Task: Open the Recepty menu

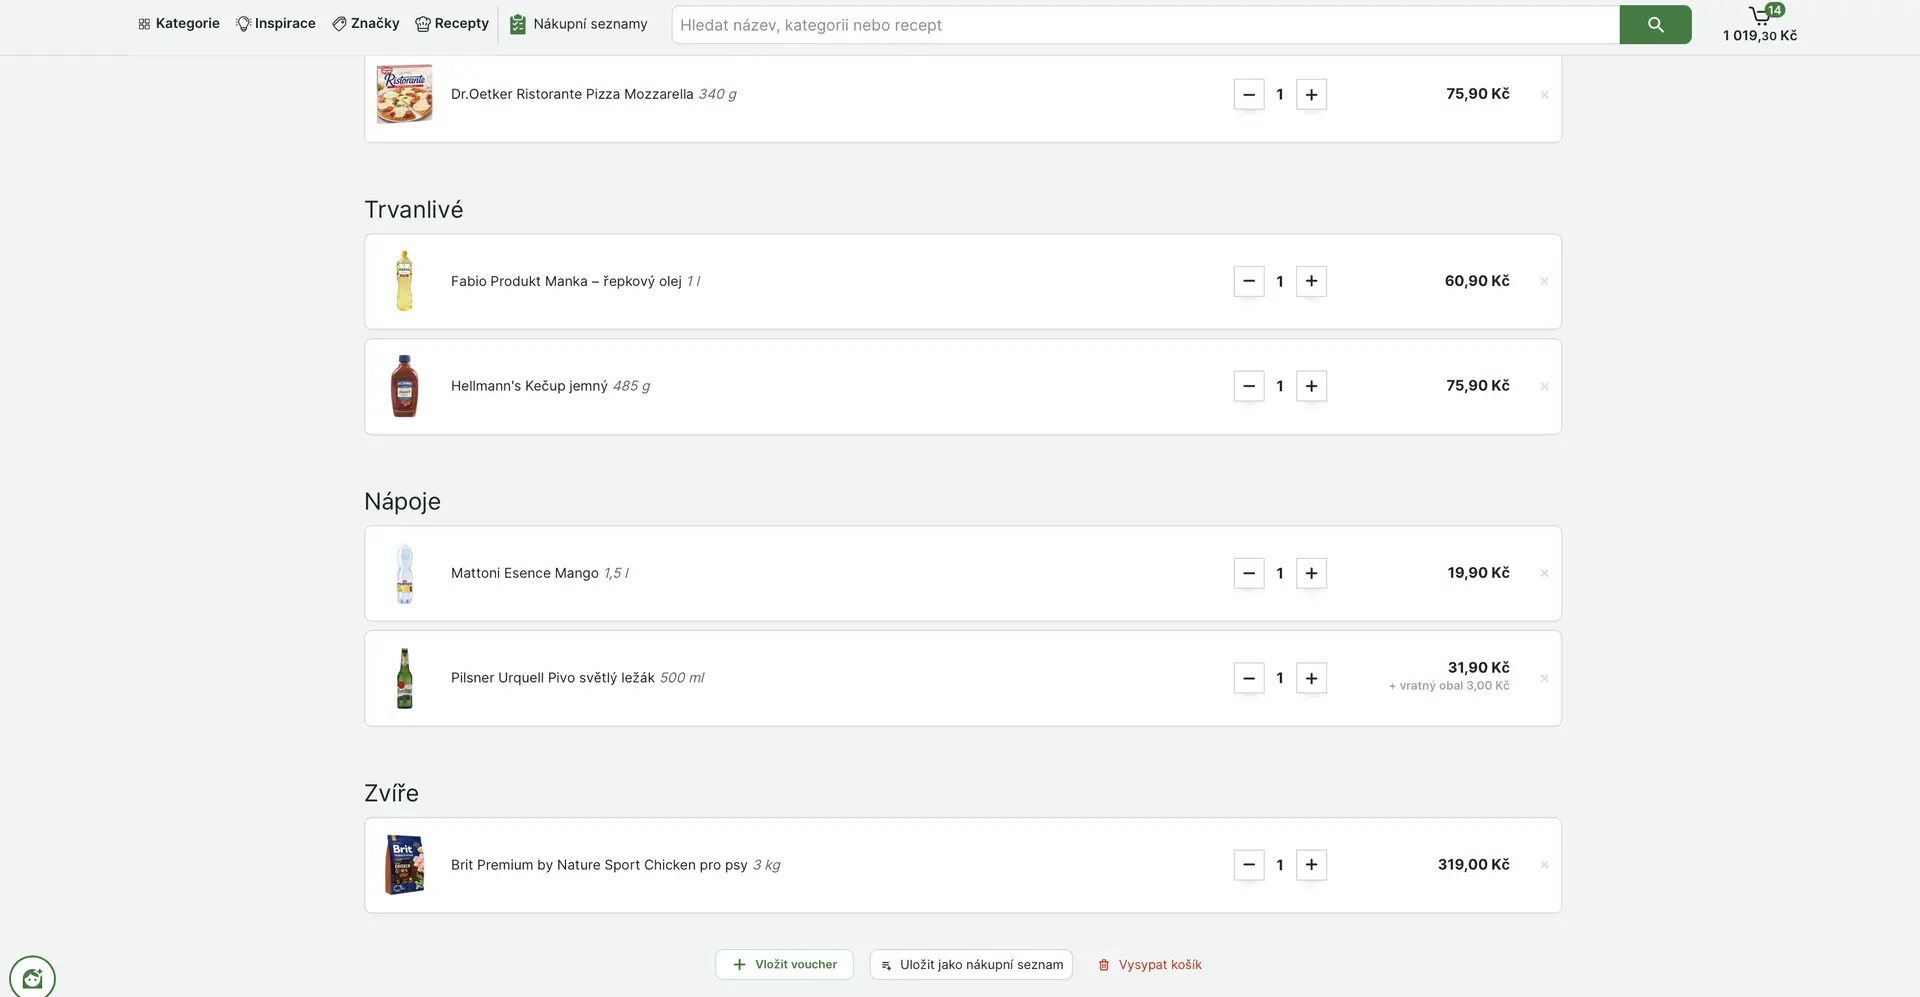Action: [452, 24]
